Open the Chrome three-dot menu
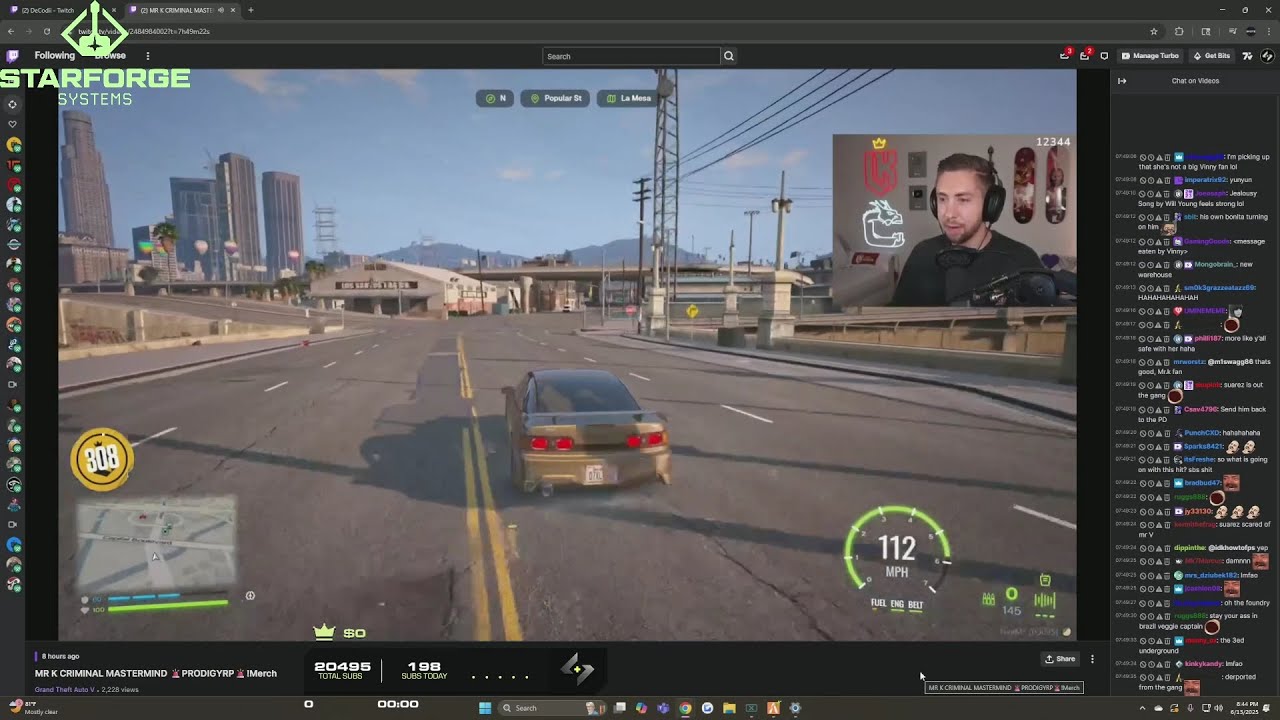 tap(1268, 31)
